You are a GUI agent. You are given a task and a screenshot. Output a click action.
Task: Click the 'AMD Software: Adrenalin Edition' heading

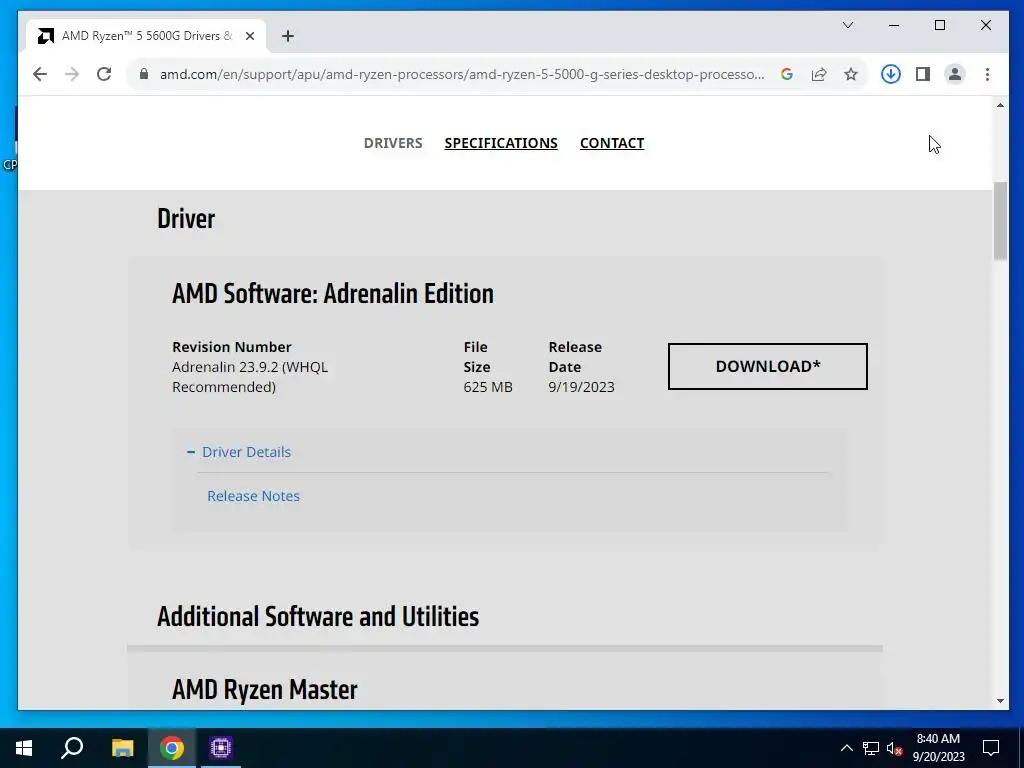(332, 293)
